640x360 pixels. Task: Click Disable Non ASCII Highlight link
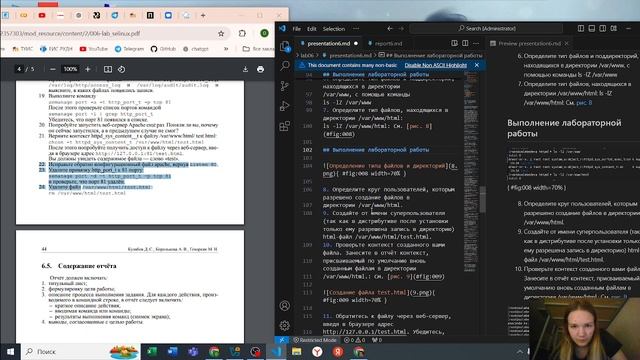pos(436,65)
